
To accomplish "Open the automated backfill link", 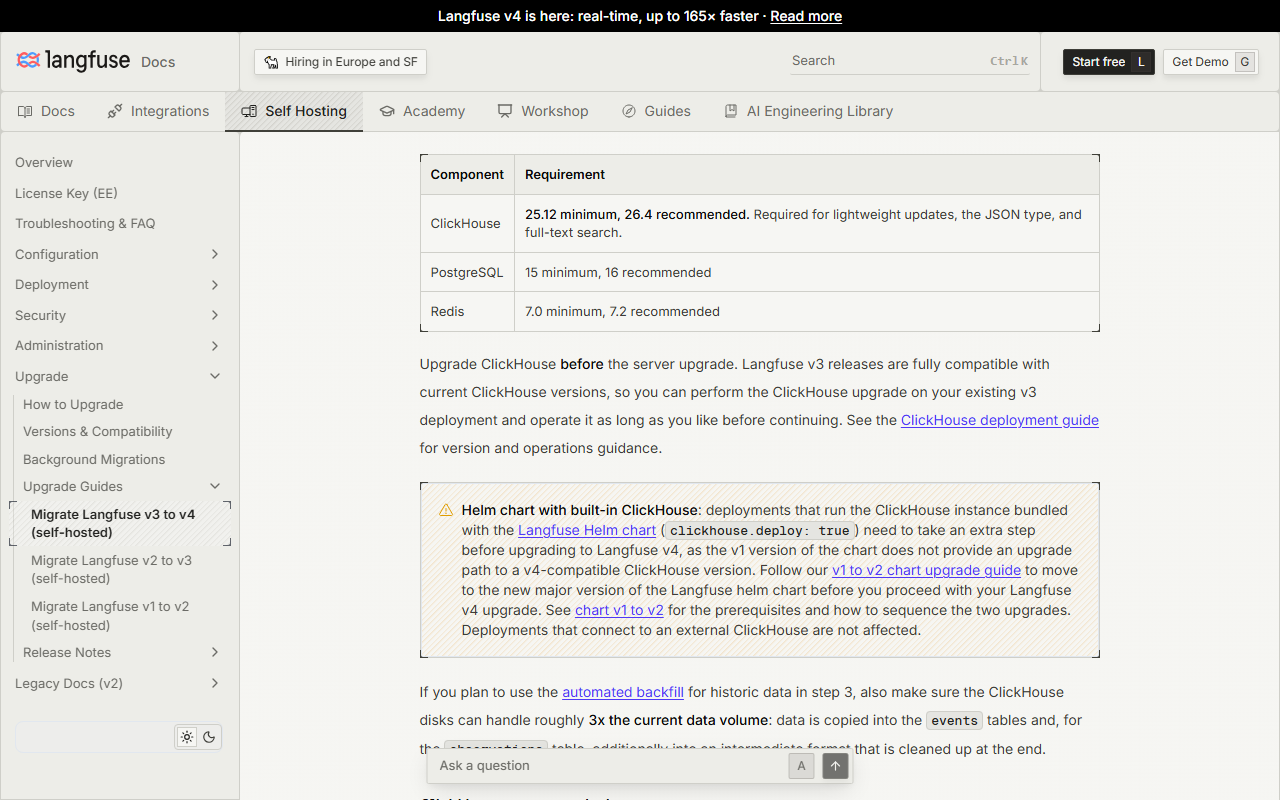I will click(x=623, y=692).
